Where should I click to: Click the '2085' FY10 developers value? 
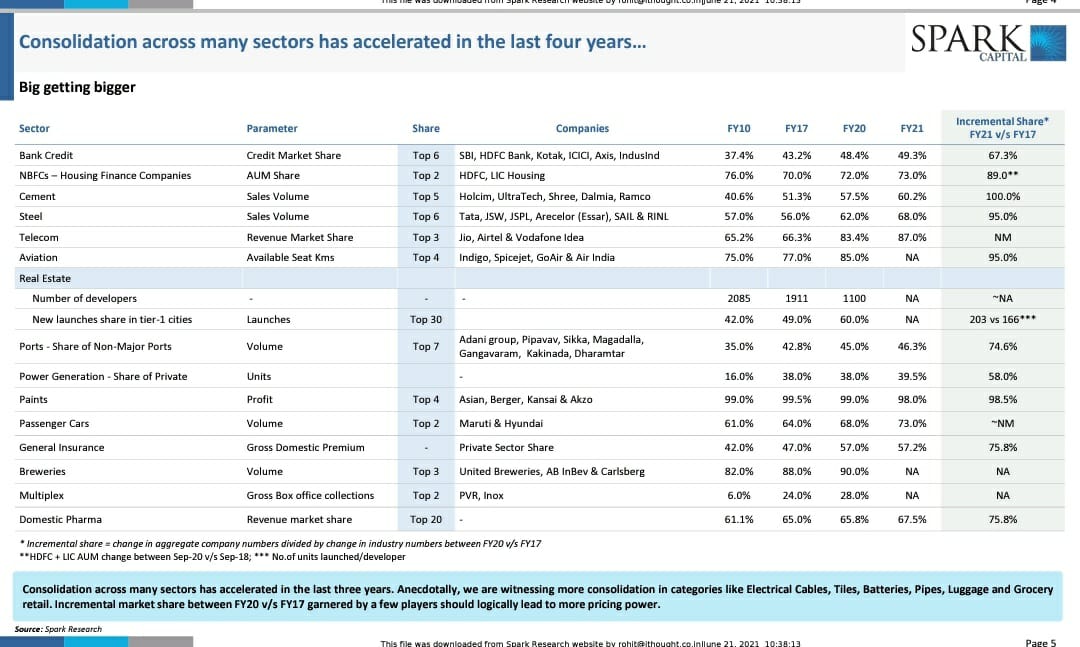pos(738,298)
